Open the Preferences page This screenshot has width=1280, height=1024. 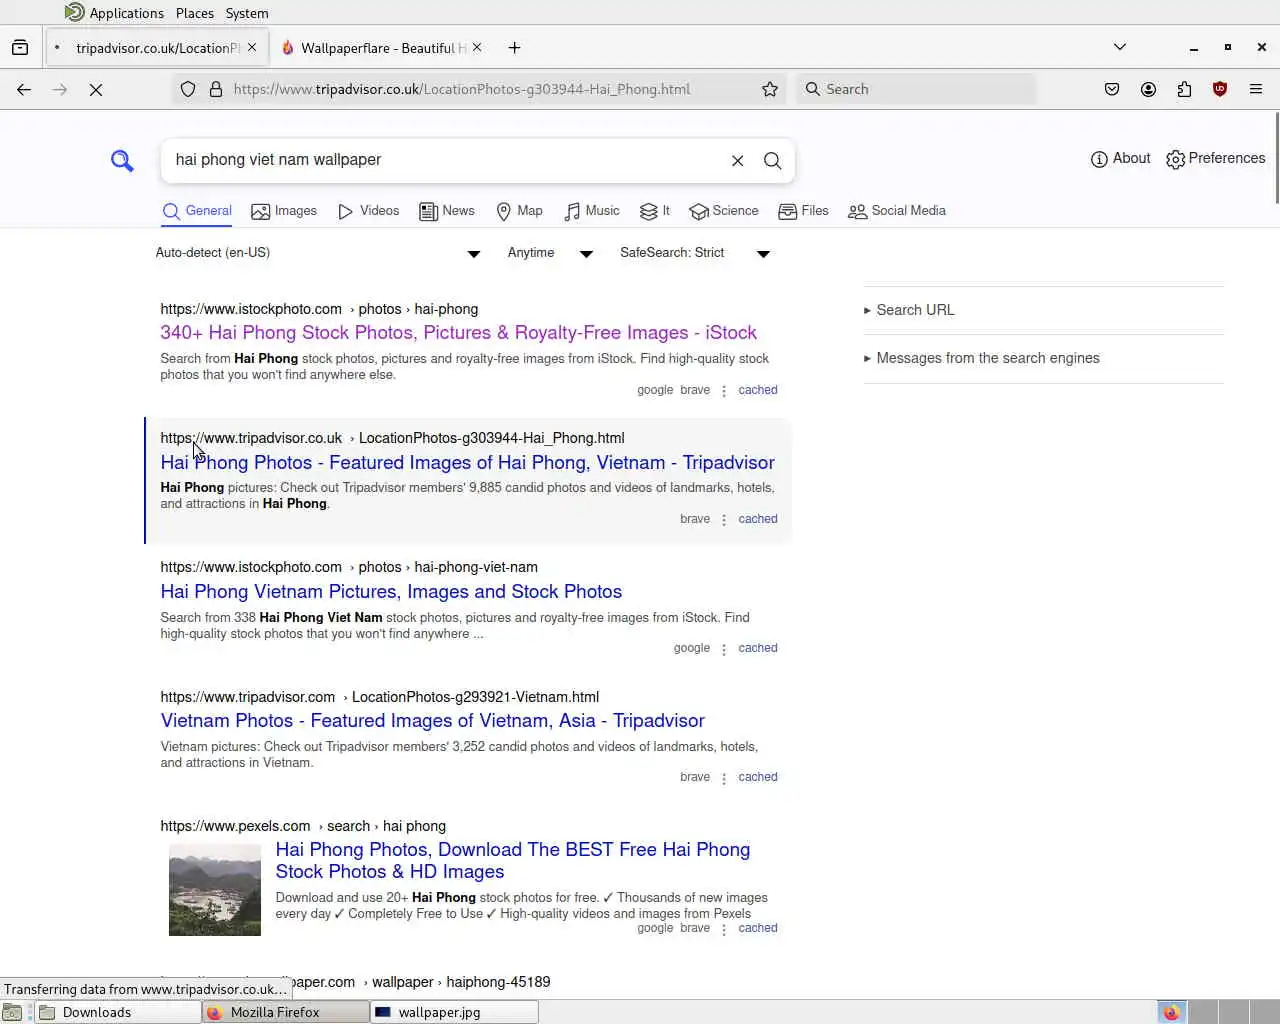point(1215,159)
